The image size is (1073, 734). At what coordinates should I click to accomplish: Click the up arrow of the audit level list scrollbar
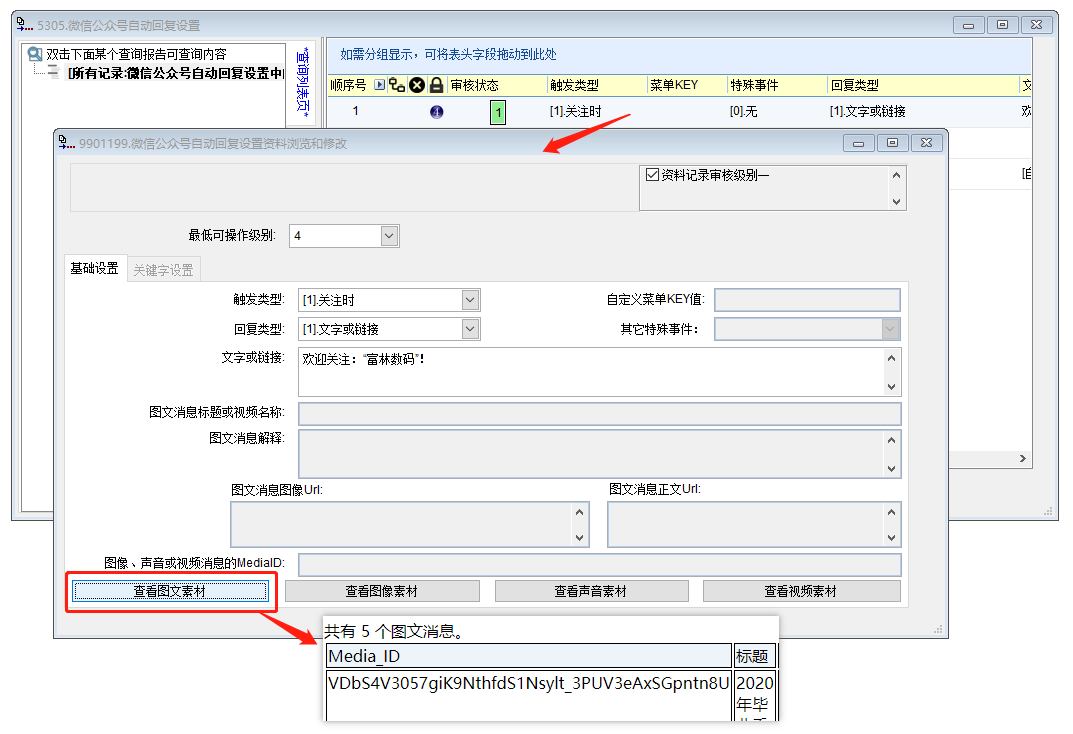pos(896,175)
